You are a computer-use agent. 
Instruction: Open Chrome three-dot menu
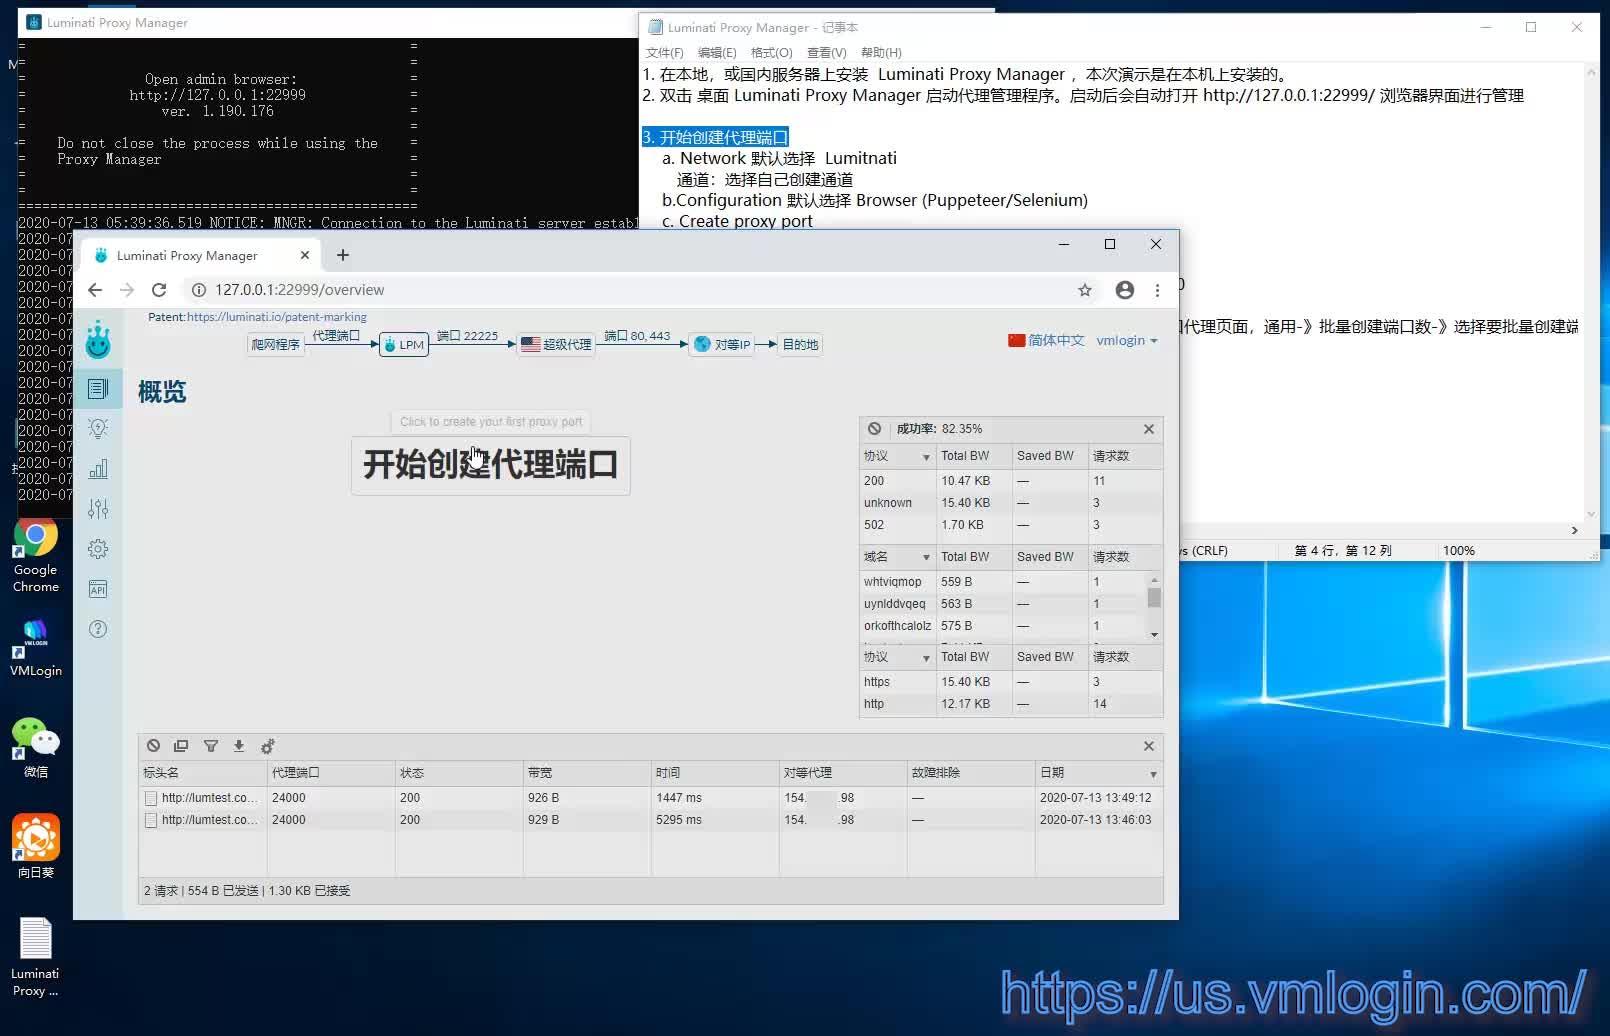(1157, 290)
